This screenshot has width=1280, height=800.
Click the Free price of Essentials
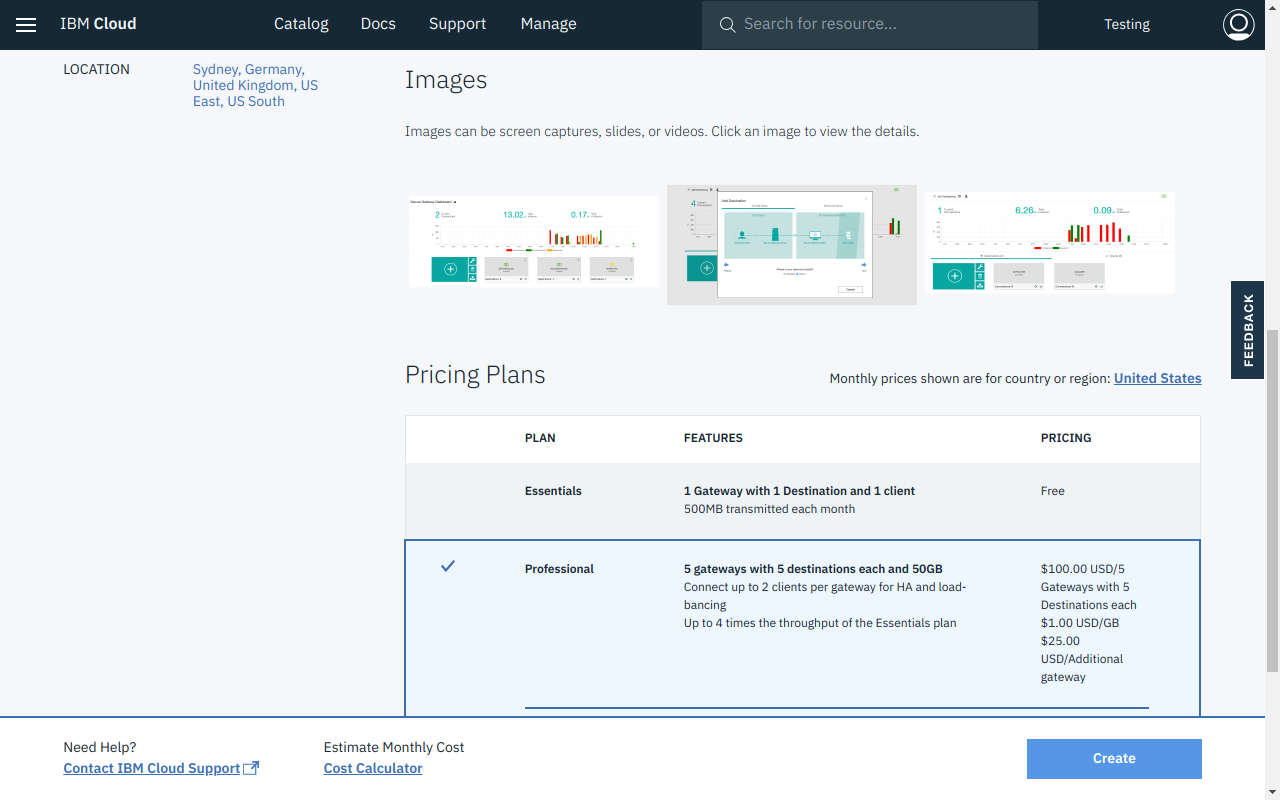1053,491
